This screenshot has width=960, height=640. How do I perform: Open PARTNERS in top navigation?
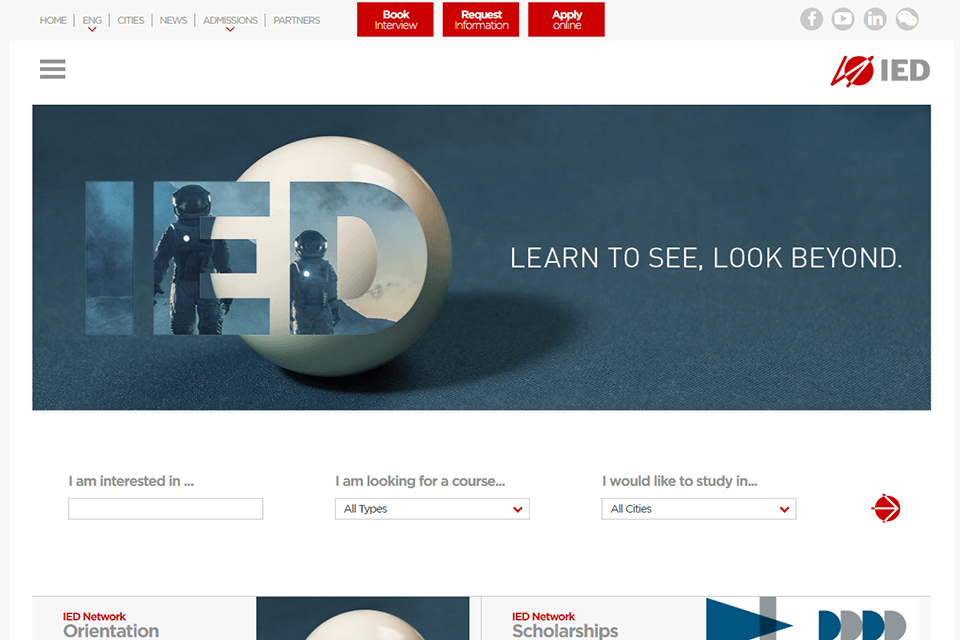(x=296, y=20)
